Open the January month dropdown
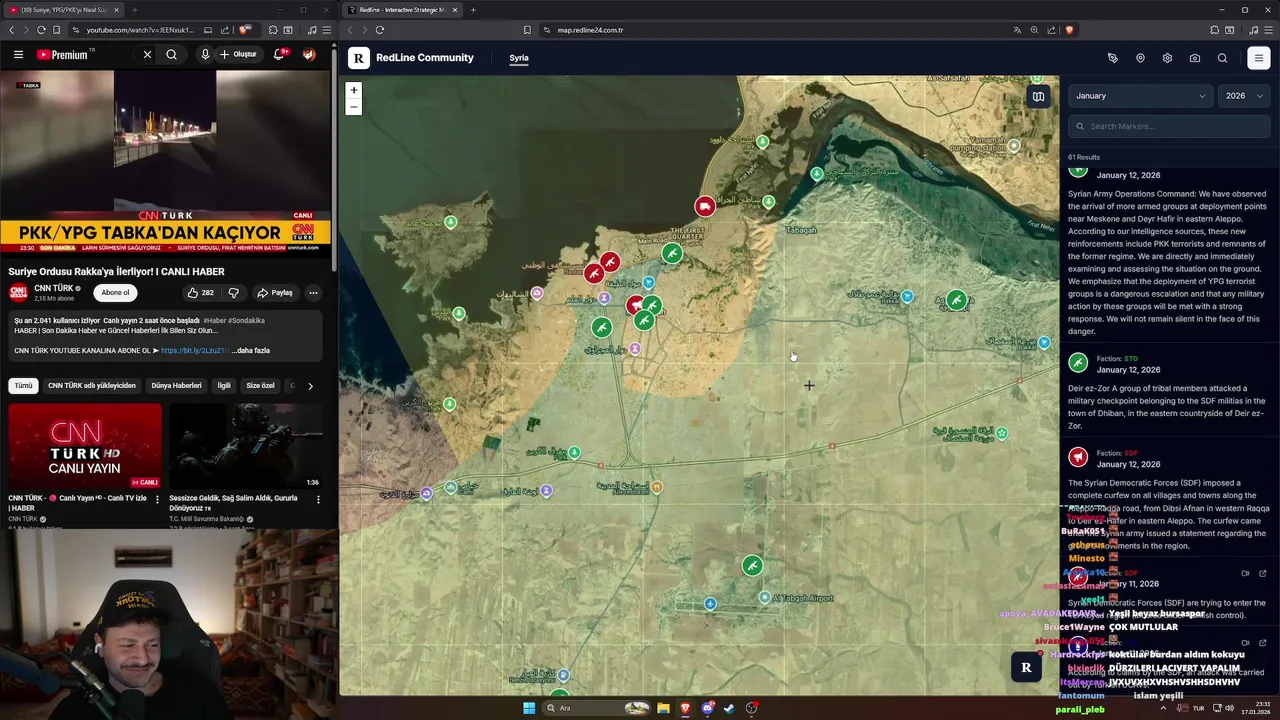 (x=1140, y=96)
